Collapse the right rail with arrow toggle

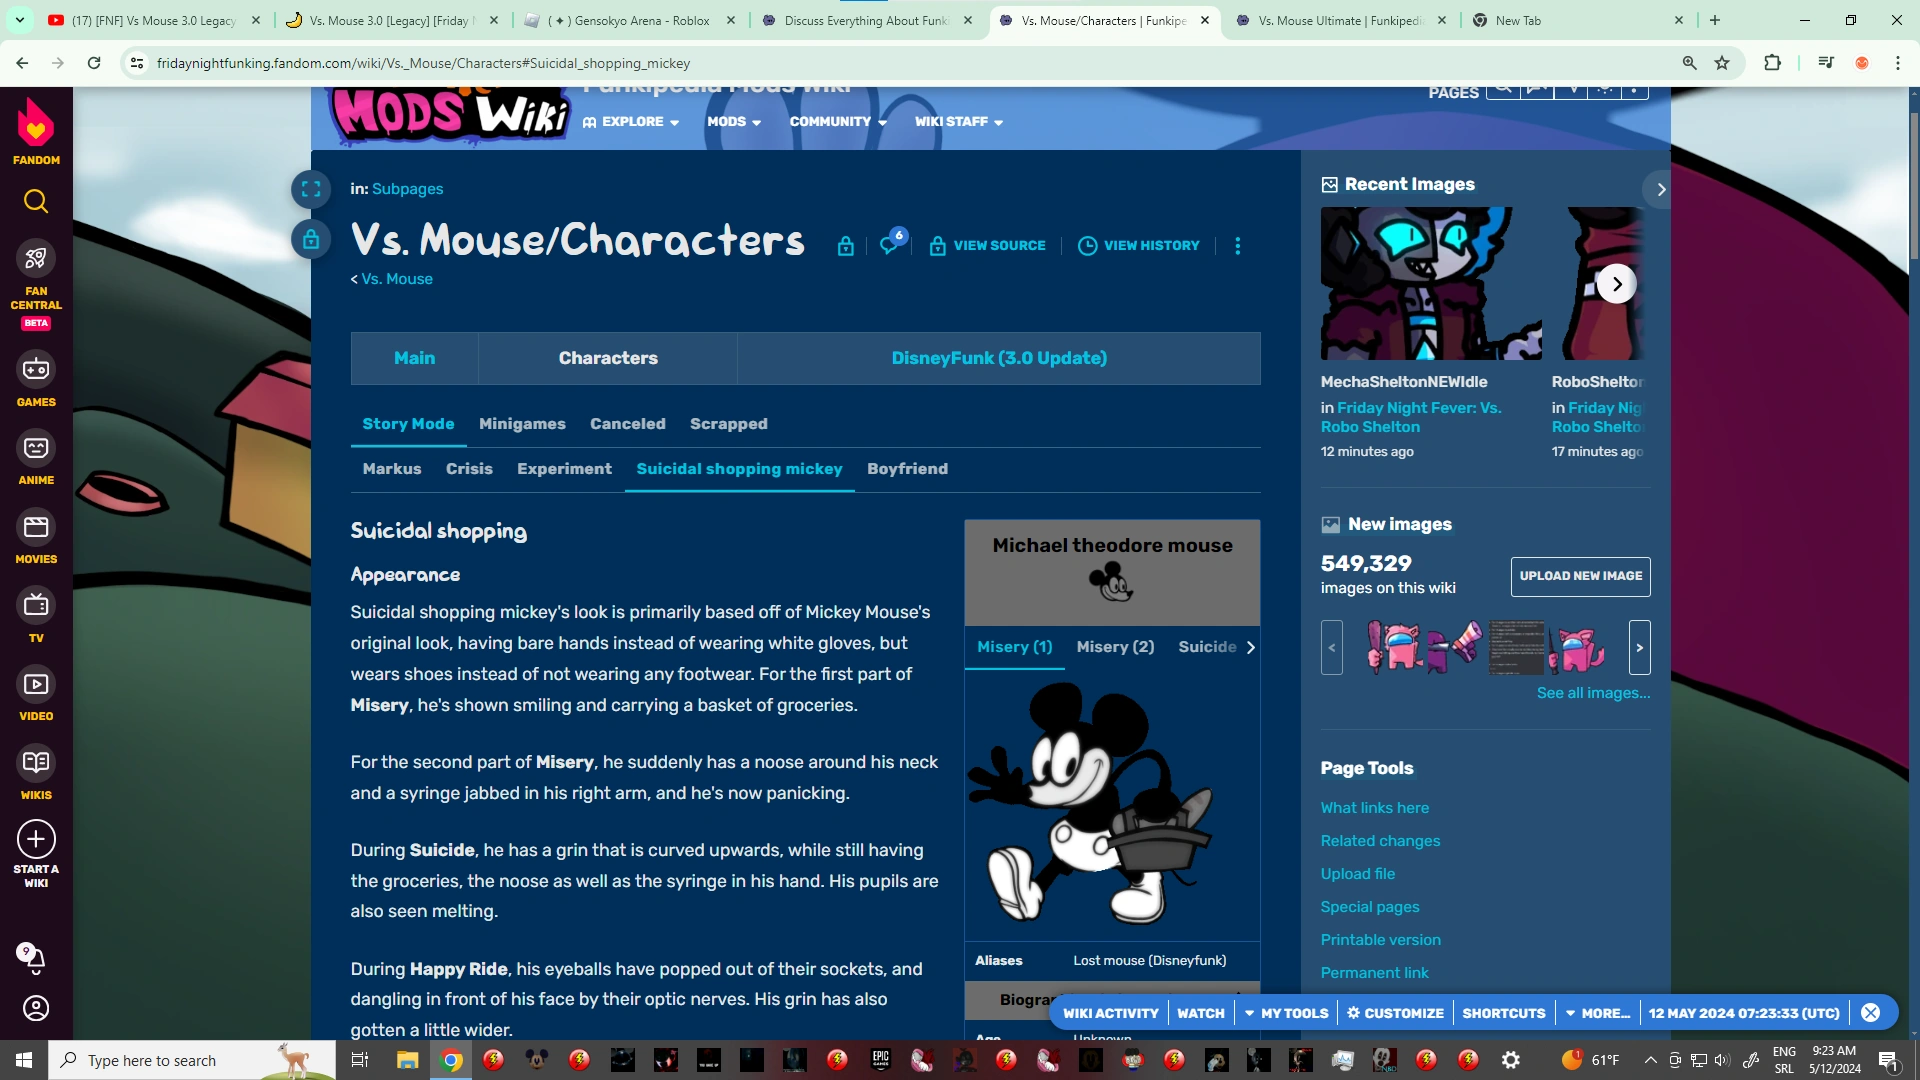[x=1660, y=189]
